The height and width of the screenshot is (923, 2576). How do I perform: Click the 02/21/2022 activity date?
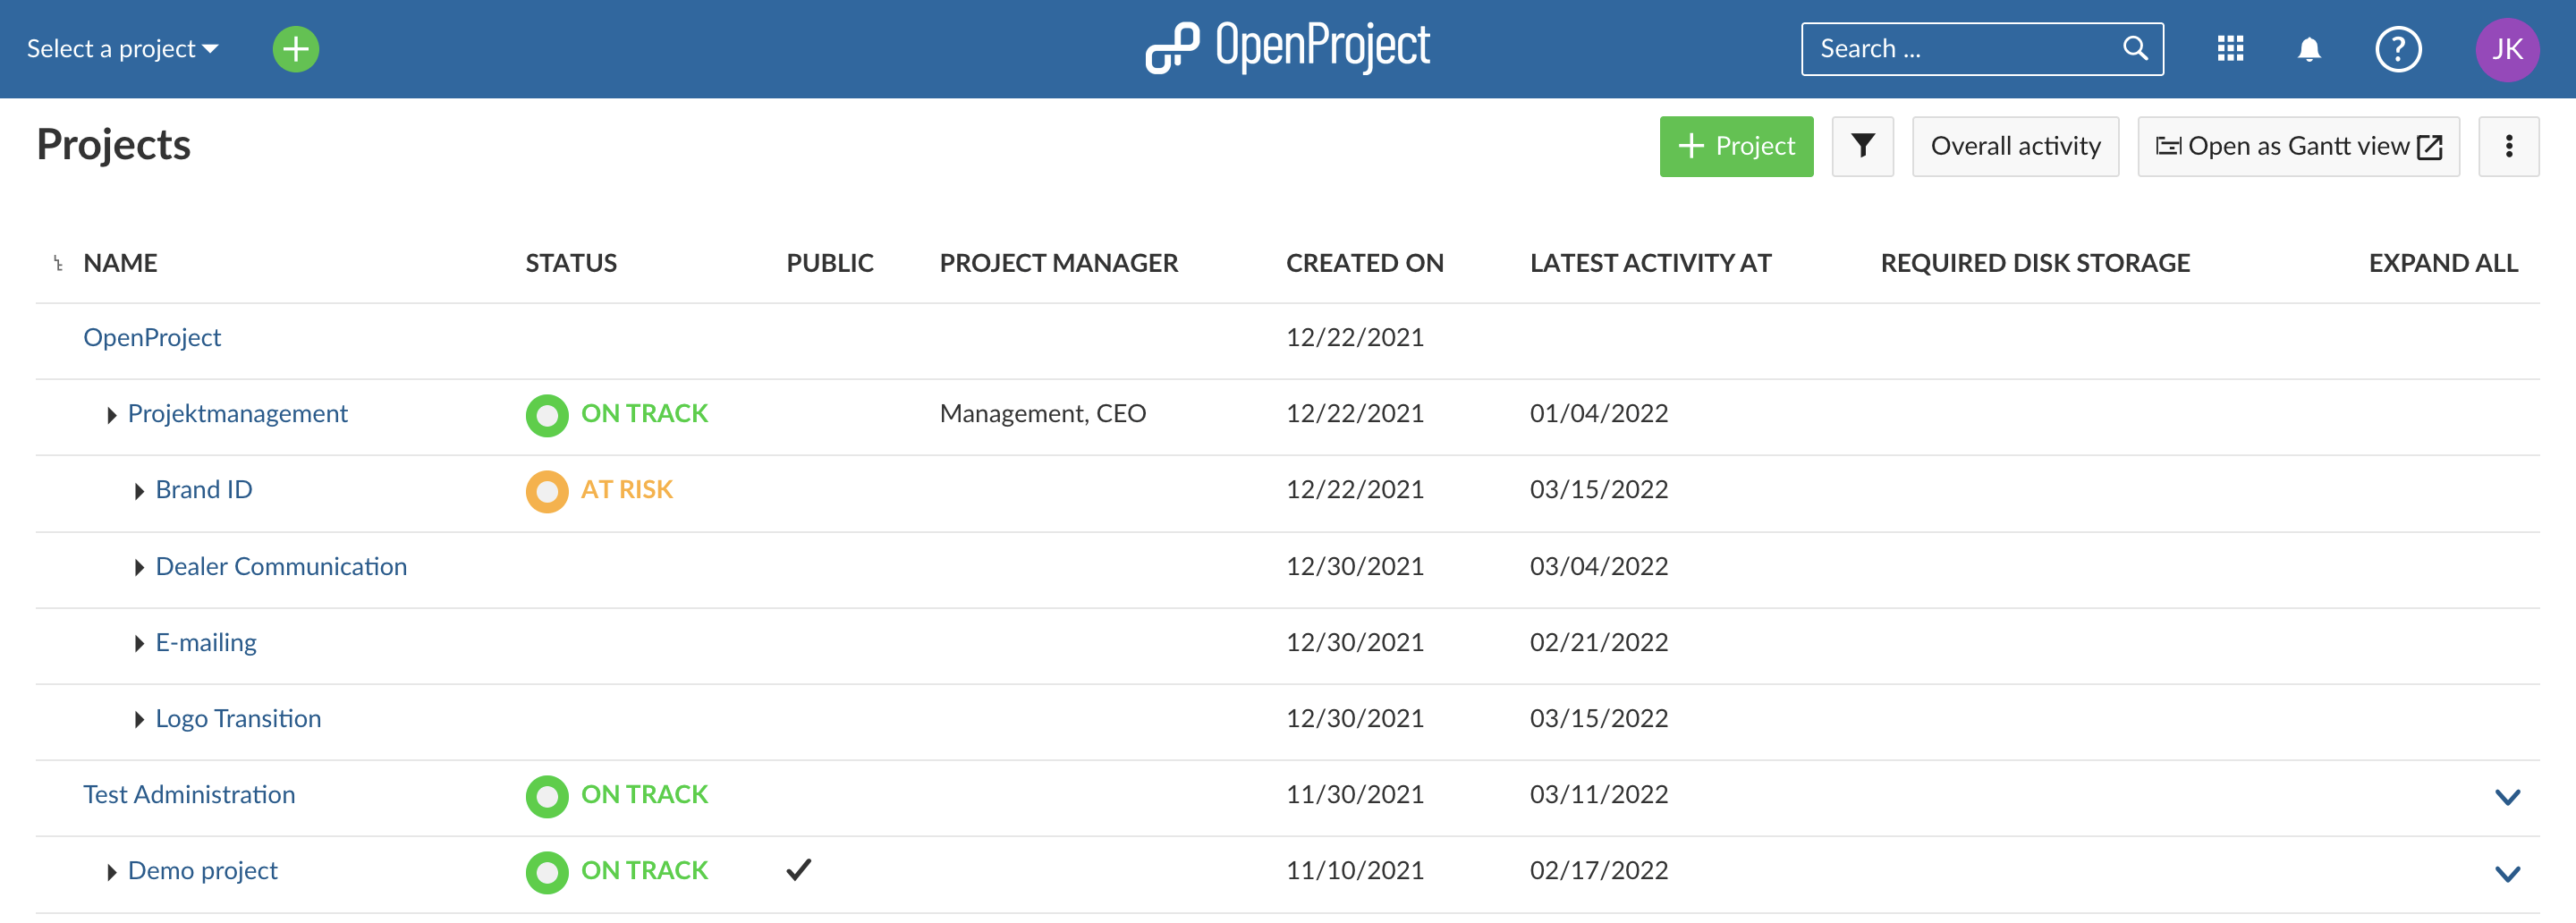[1598, 642]
